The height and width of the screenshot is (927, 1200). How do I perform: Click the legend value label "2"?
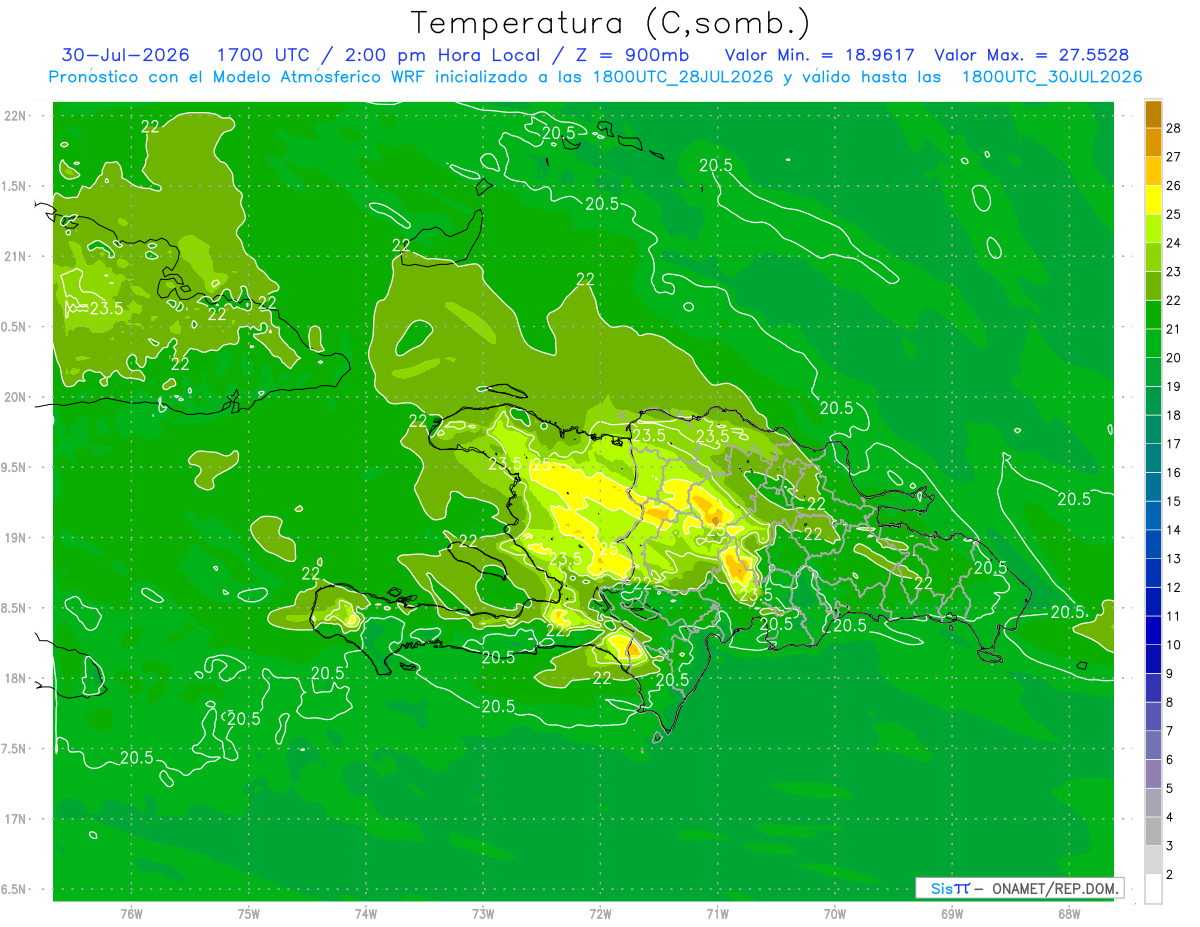pos(1170,875)
